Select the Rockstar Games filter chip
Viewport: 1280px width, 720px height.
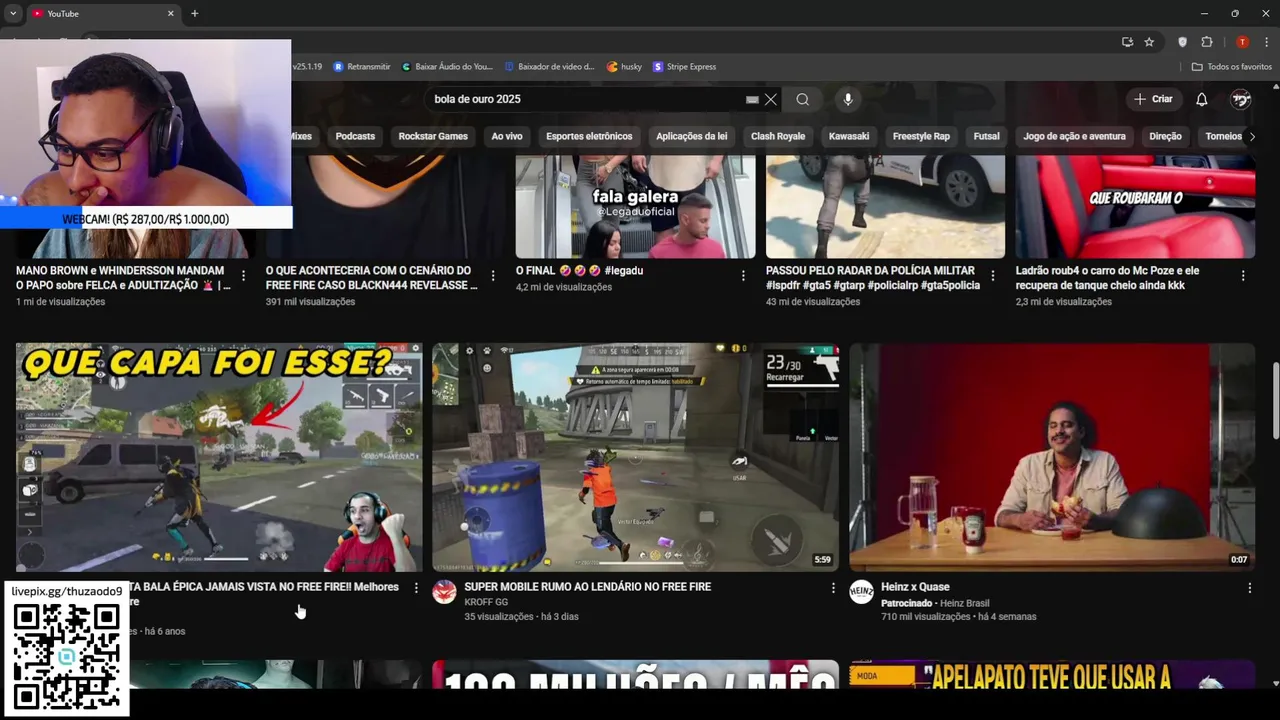(433, 136)
